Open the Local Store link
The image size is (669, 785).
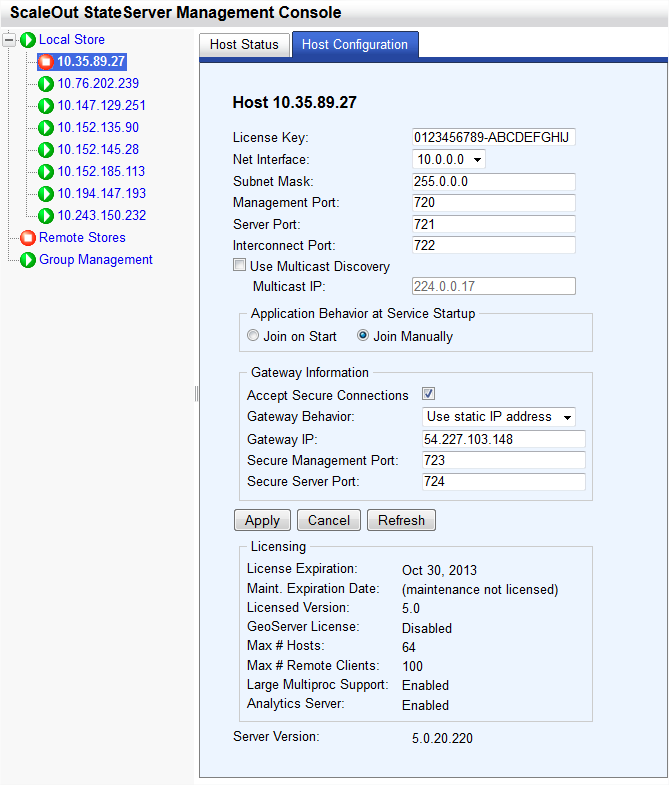[x=72, y=40]
